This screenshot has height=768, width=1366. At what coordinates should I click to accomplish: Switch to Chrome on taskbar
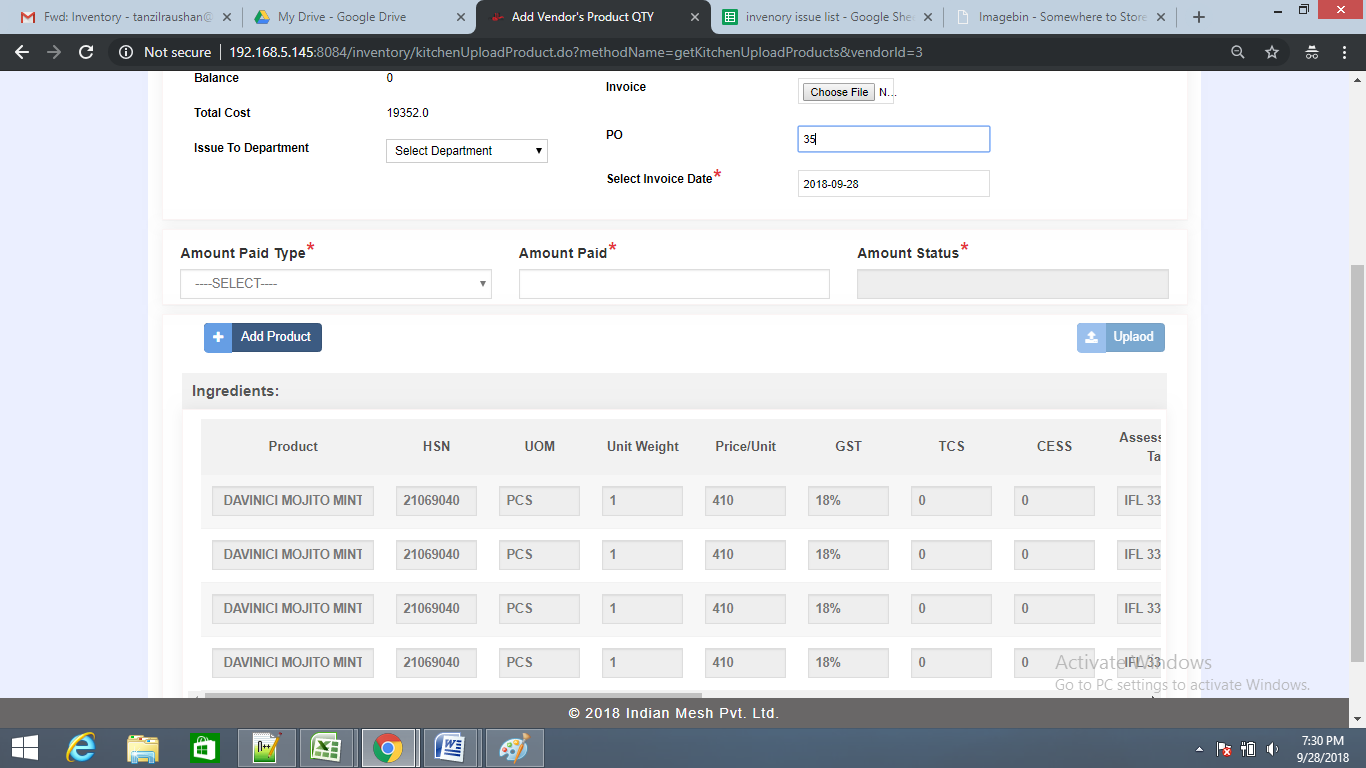(x=388, y=748)
